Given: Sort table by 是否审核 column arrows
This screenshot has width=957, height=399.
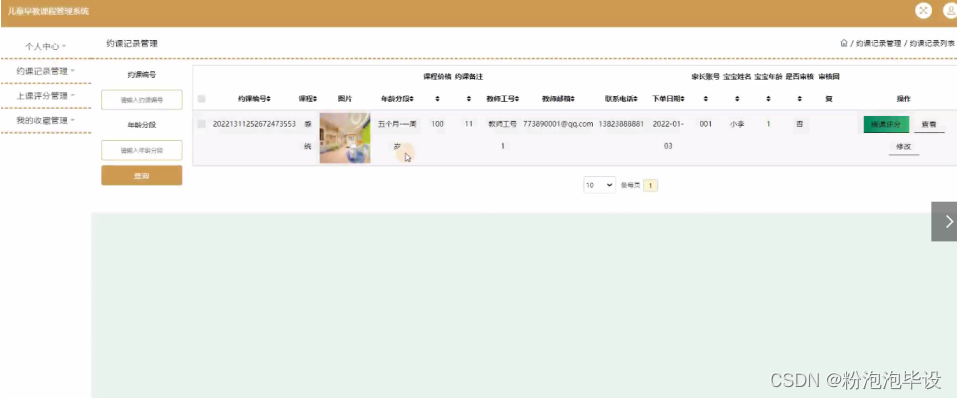Looking at the screenshot, I should pyautogui.click(x=800, y=98).
